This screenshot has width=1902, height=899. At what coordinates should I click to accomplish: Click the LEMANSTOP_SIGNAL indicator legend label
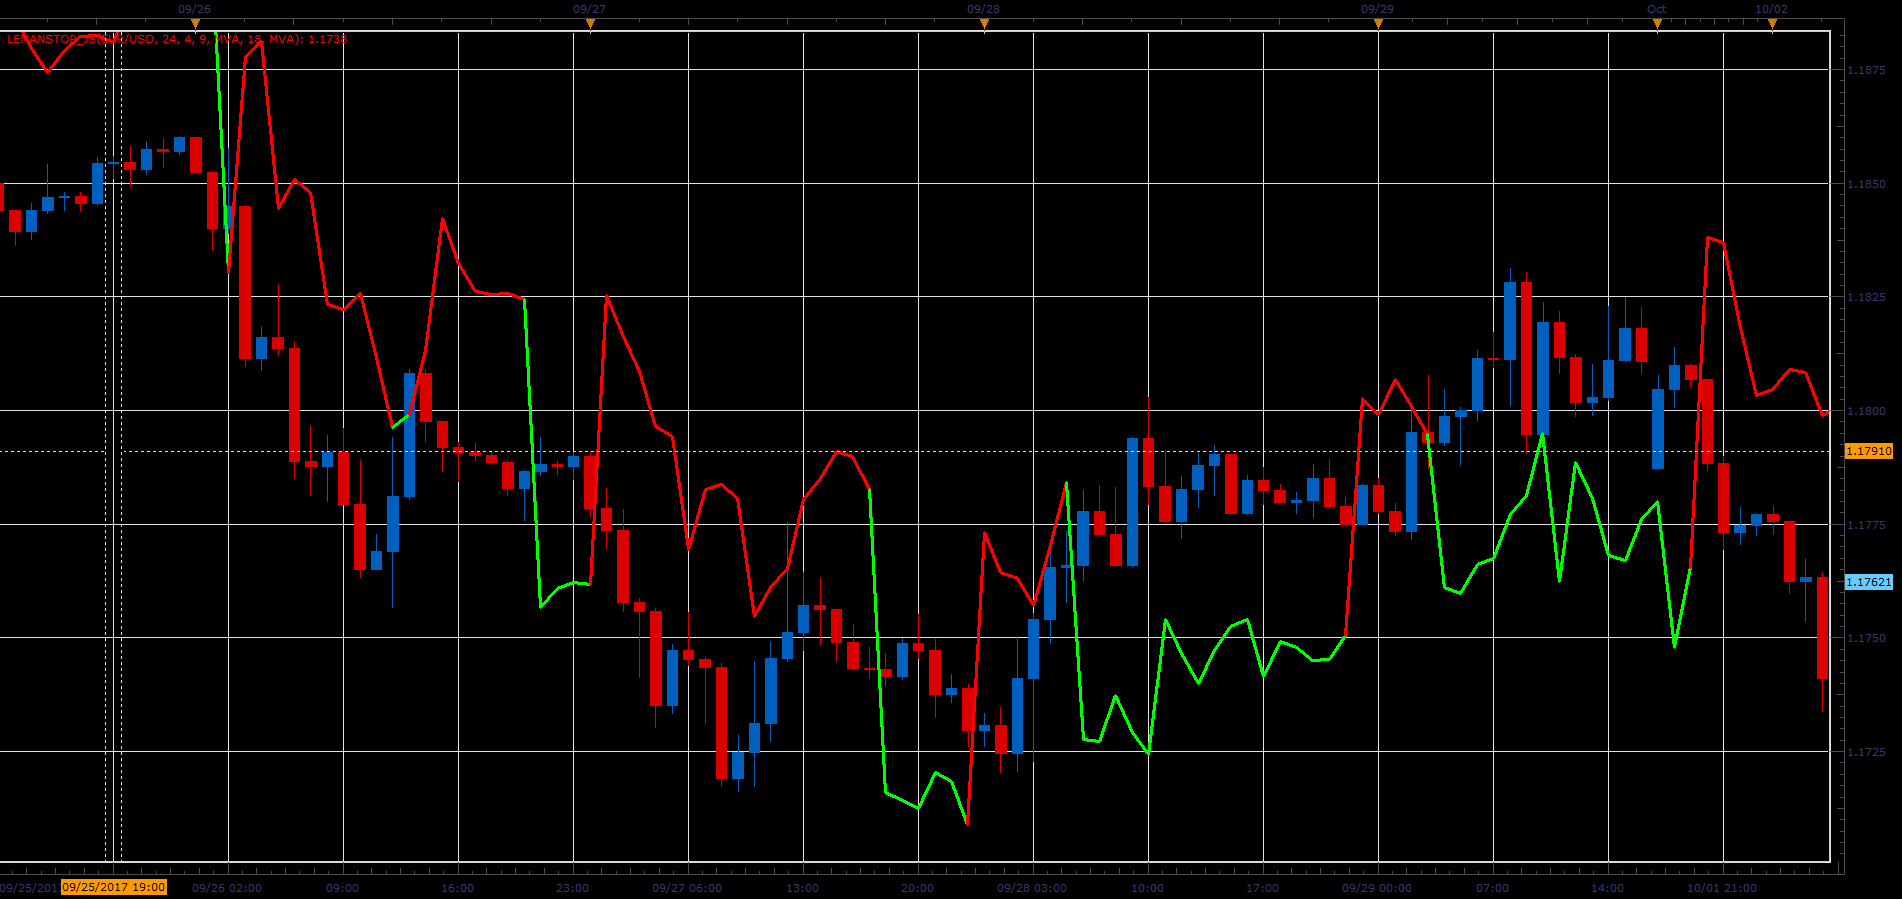click(x=177, y=39)
